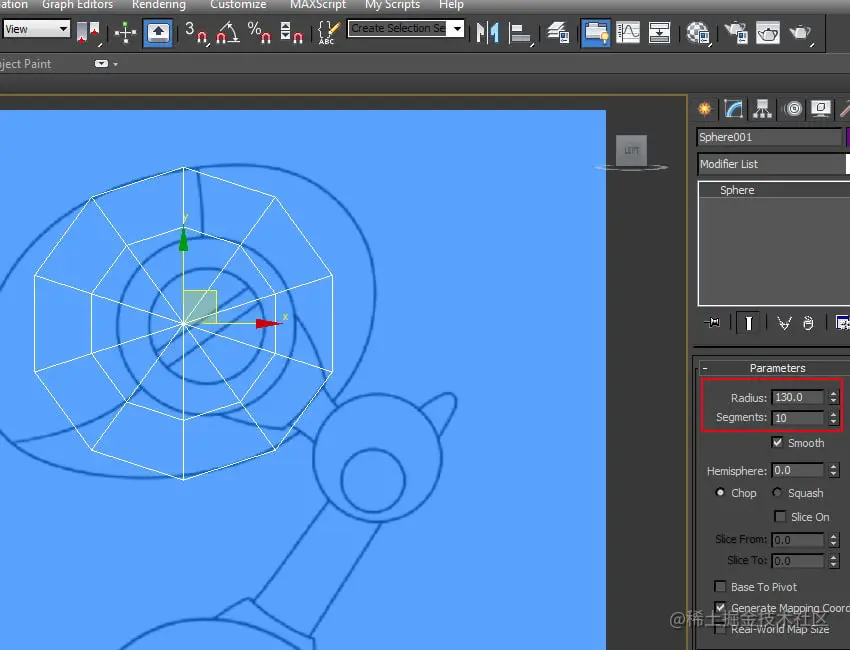This screenshot has height=650, width=850.
Task: Click the Radius value field
Action: coord(798,397)
